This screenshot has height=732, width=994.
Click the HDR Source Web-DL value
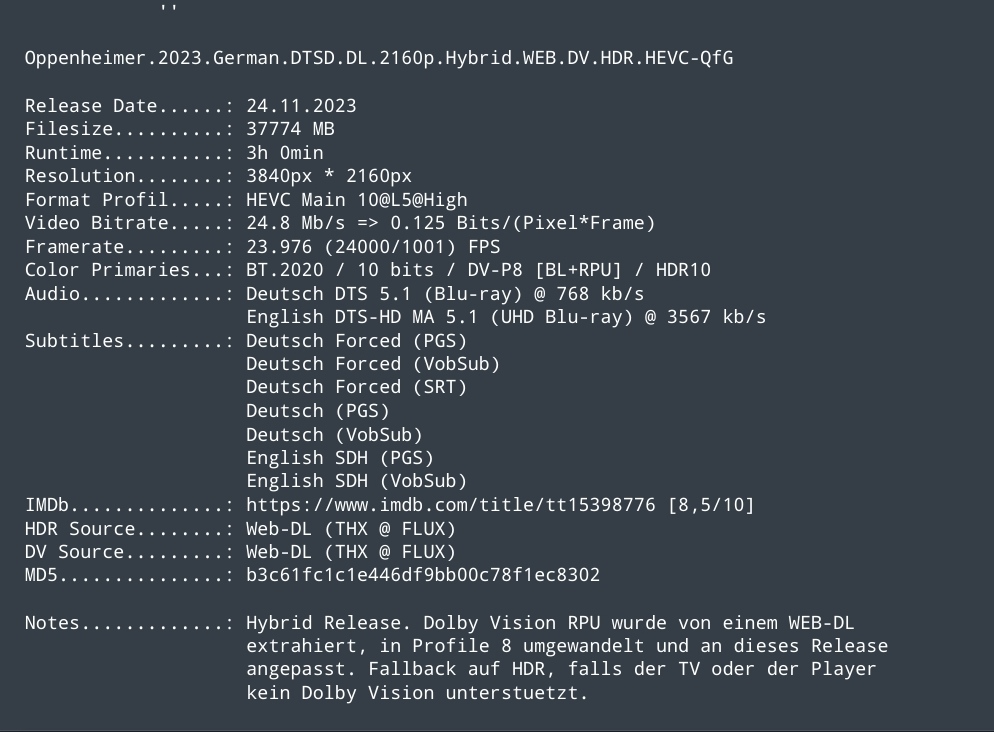(x=351, y=529)
